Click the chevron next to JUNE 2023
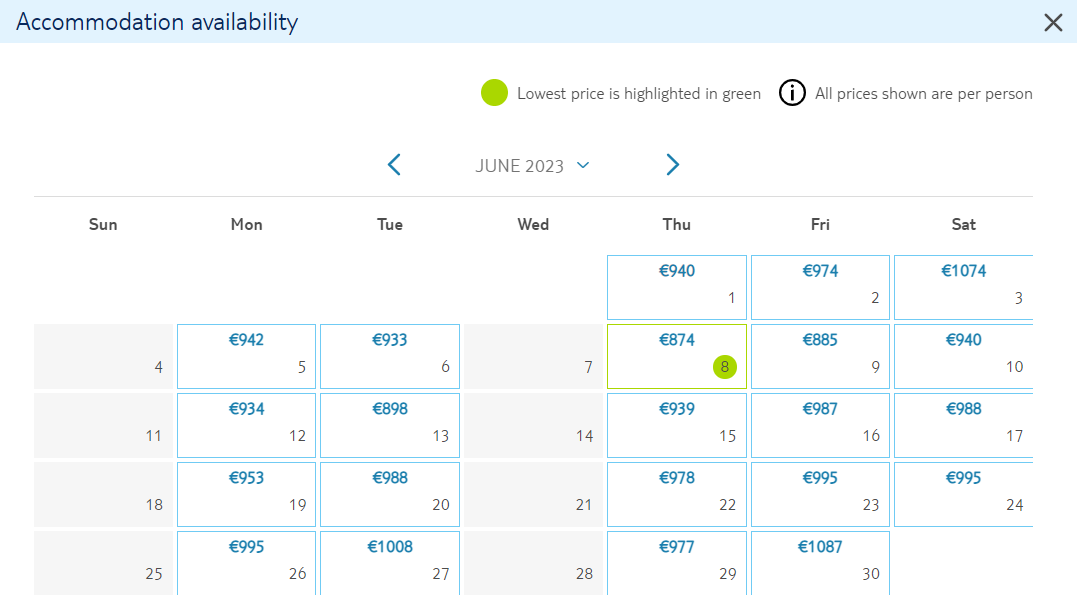 point(583,165)
